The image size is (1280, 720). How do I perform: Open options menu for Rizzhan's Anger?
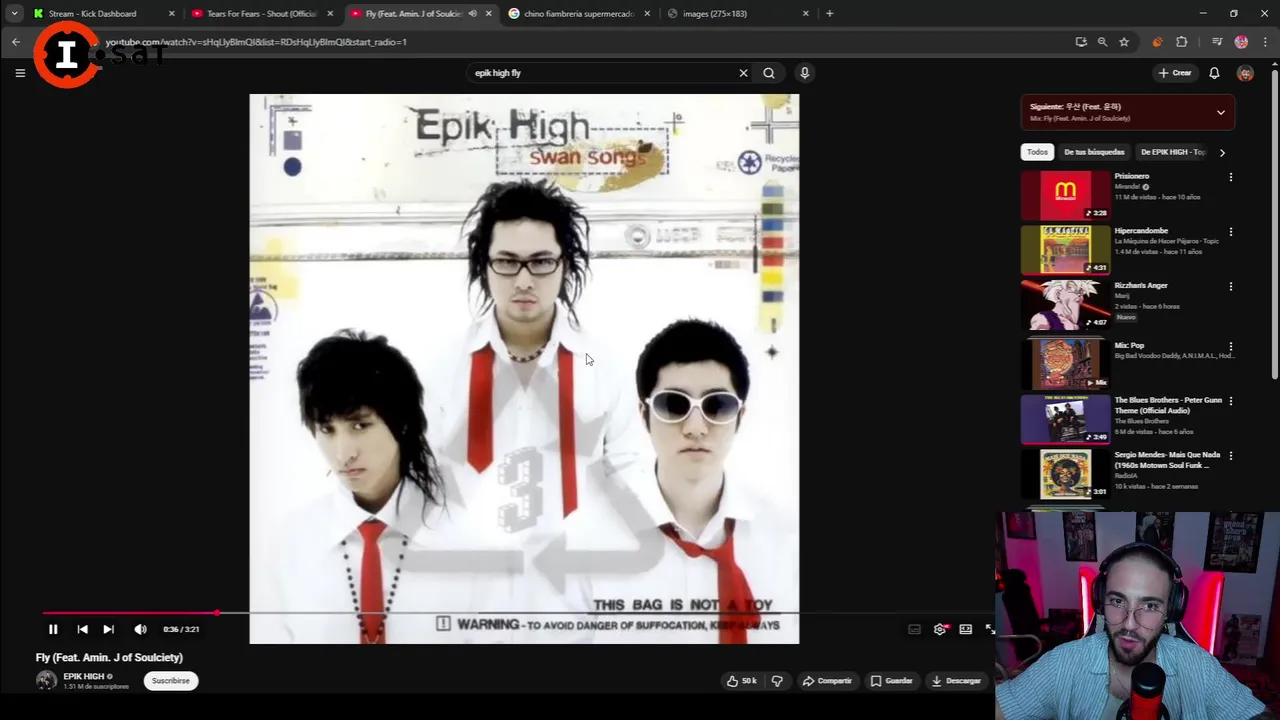[1231, 286]
